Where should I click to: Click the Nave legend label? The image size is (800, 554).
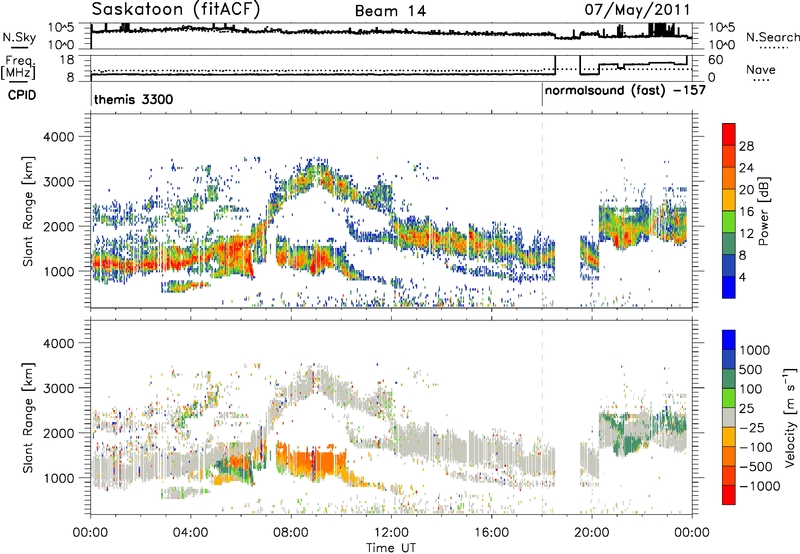pyautogui.click(x=761, y=70)
